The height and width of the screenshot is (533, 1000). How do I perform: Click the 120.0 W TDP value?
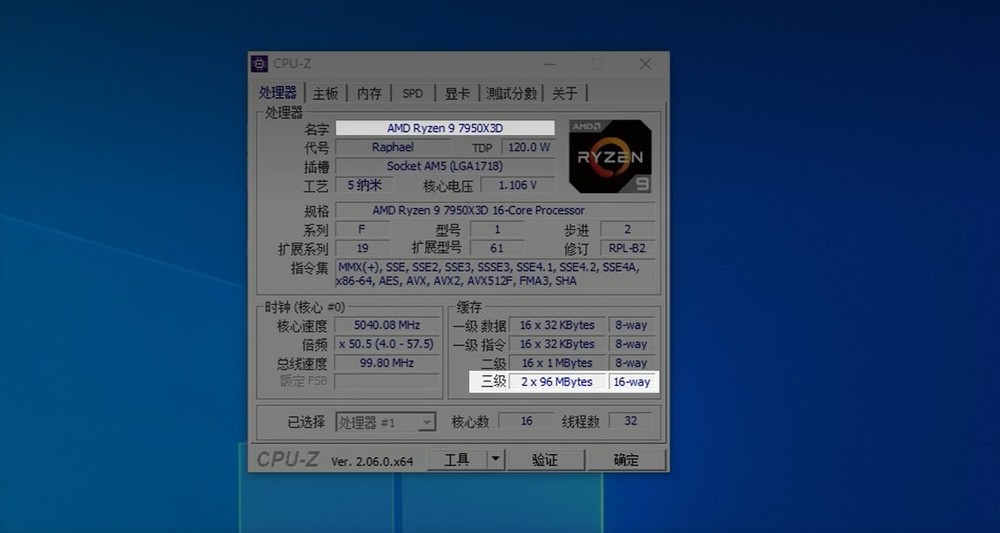click(x=529, y=147)
